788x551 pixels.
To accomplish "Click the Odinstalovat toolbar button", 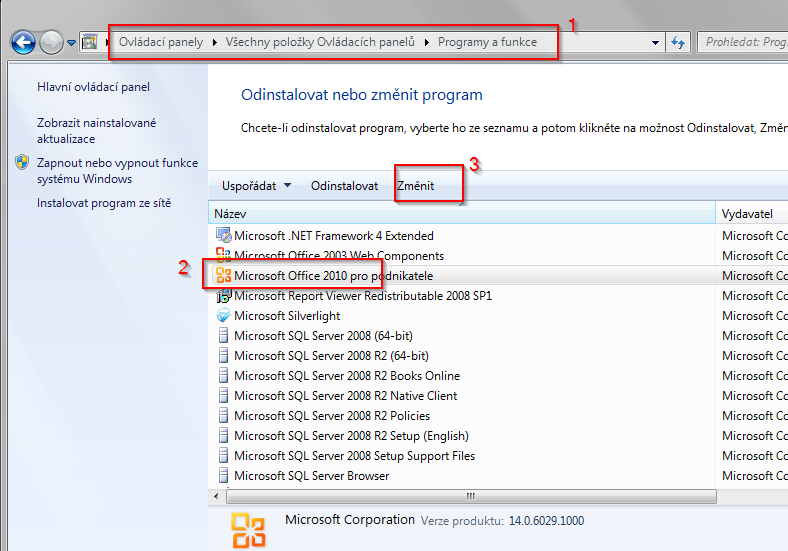I will [344, 186].
